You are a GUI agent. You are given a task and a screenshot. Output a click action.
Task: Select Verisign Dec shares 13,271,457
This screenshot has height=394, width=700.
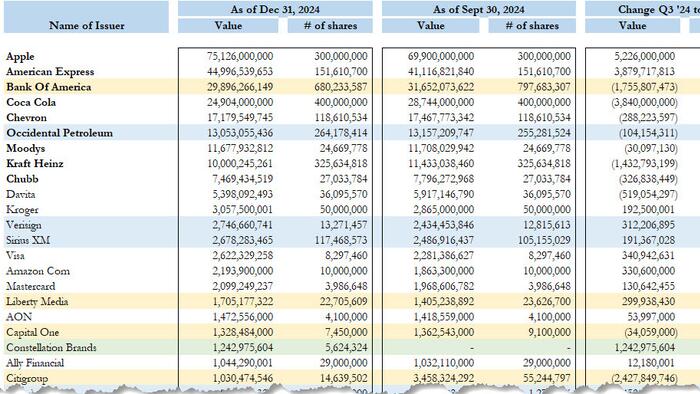tap(343, 225)
